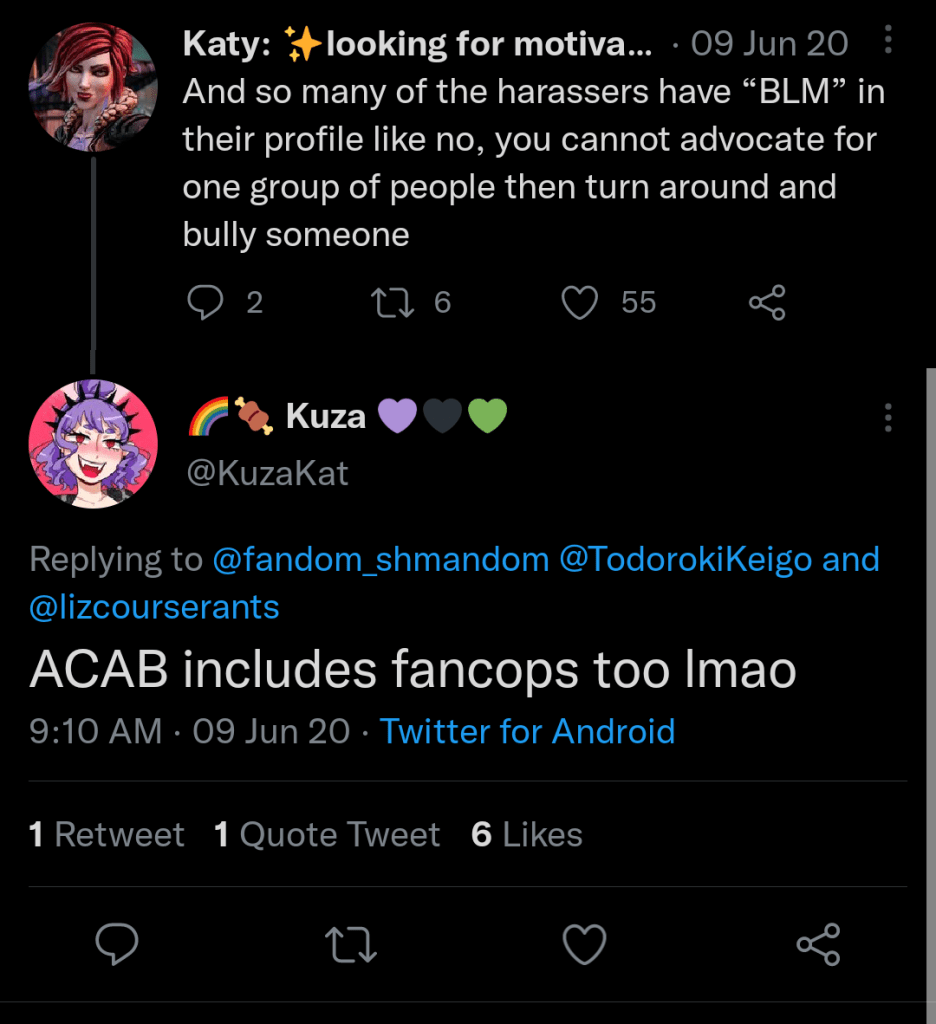This screenshot has width=936, height=1024.
Task: Reply to Kuza's ACAB tweet
Action: 117,943
